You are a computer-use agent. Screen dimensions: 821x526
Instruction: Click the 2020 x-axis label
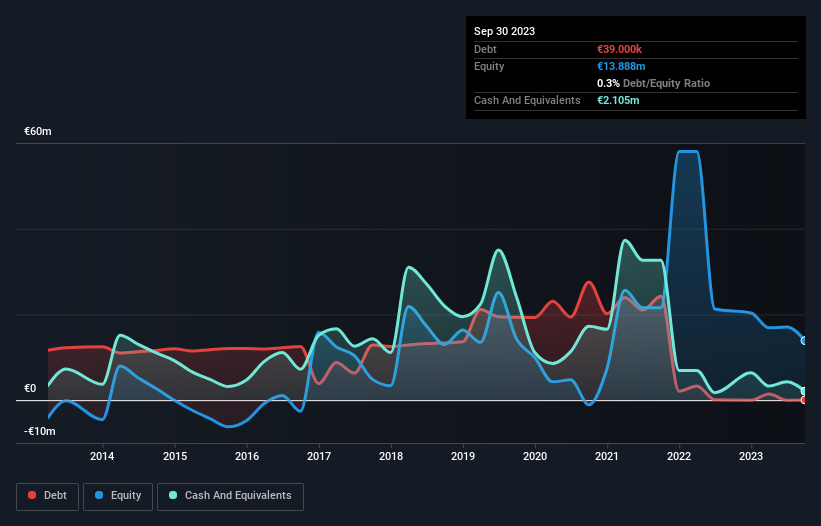pyautogui.click(x=535, y=456)
